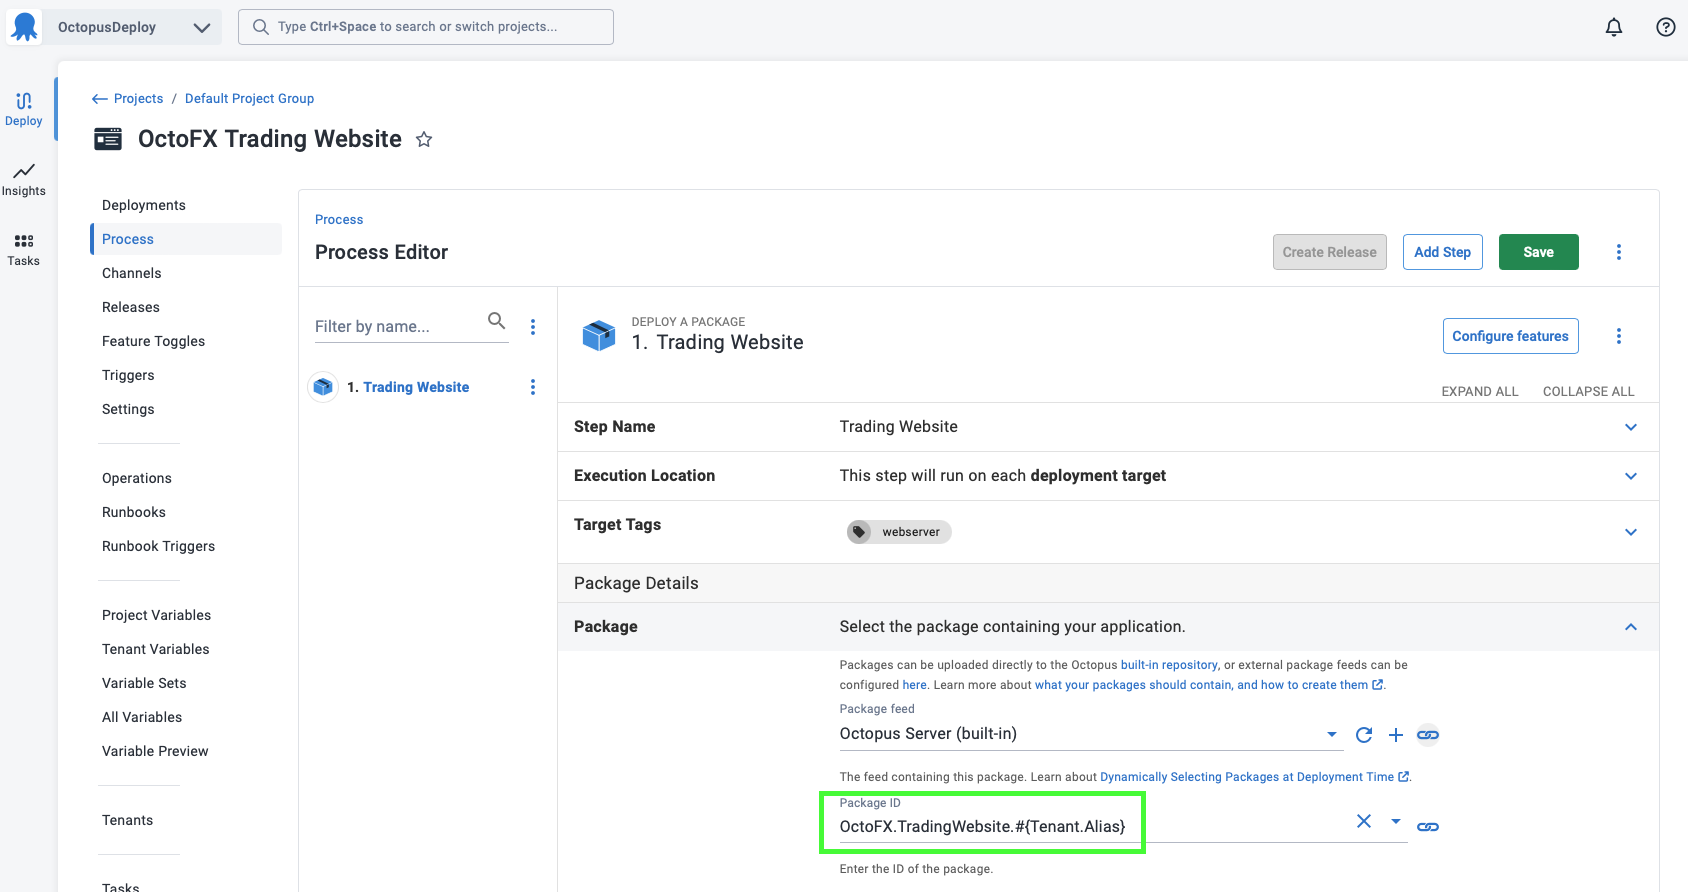Open Trading Website step overflow menu

pyautogui.click(x=533, y=387)
